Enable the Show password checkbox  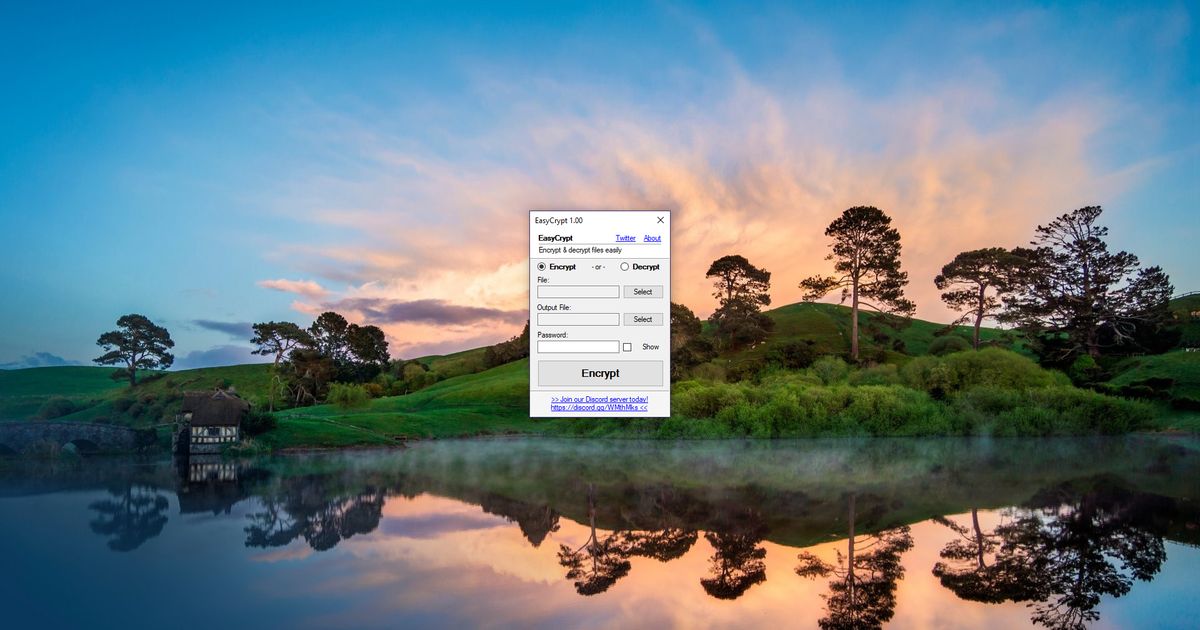[627, 346]
